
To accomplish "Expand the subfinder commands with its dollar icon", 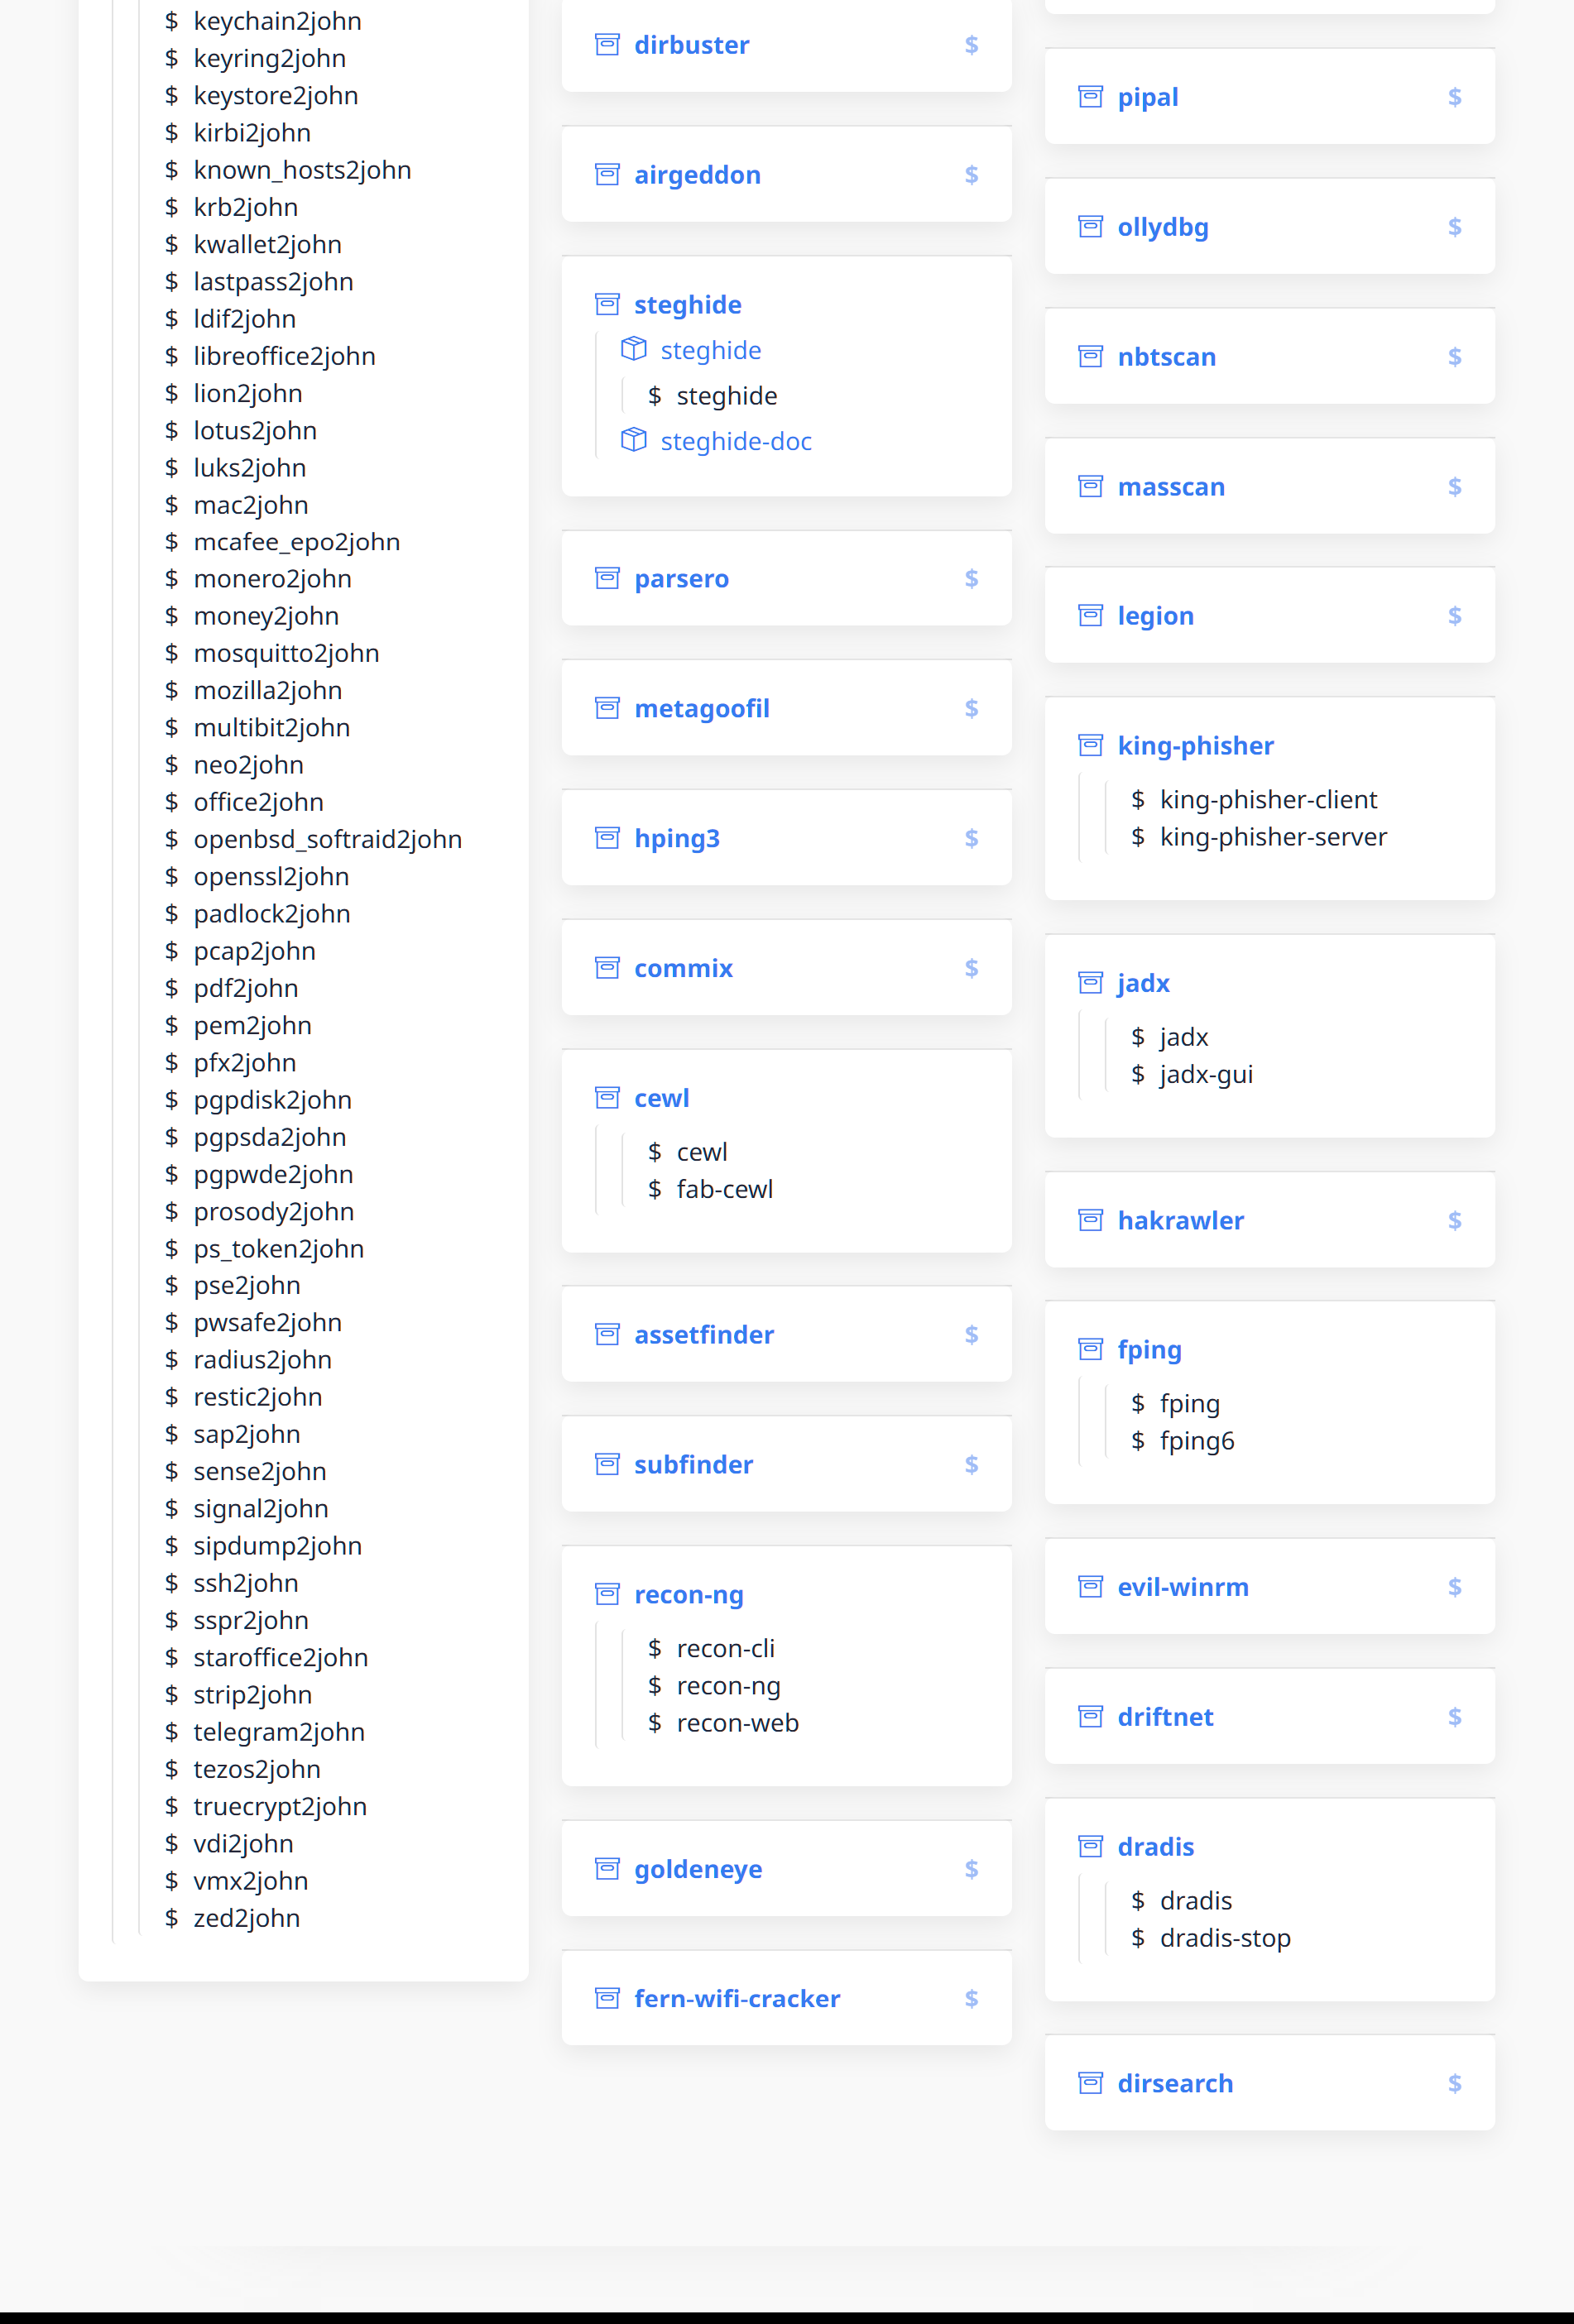I will click(x=971, y=1465).
